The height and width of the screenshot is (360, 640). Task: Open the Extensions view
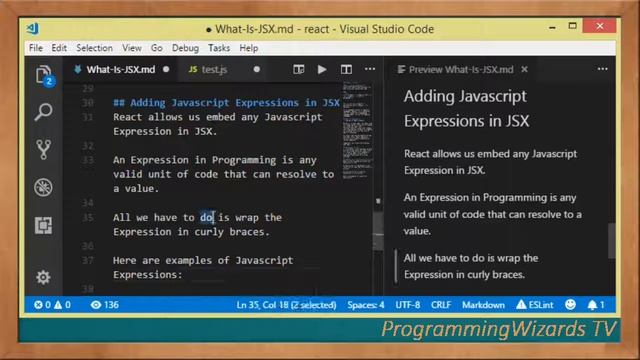43,225
